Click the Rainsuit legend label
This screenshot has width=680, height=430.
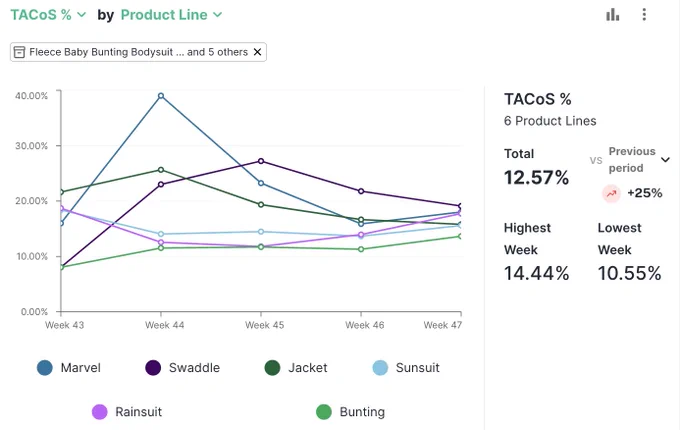pyautogui.click(x=138, y=412)
